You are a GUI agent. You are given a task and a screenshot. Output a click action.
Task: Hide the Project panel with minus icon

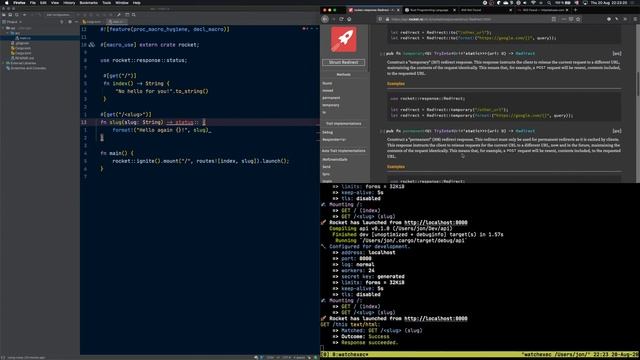[x=76, y=22]
